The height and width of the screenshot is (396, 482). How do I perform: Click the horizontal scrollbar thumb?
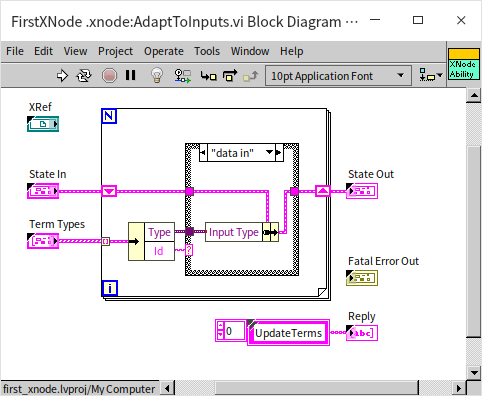316,388
